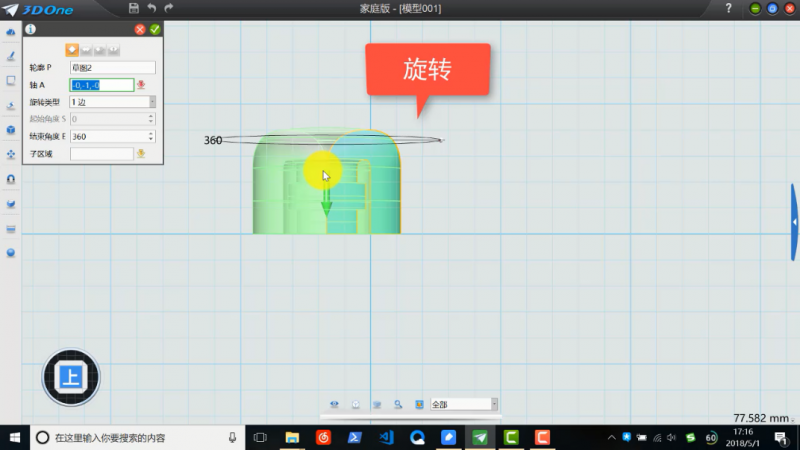Open the sketch edit square tool

(11, 81)
